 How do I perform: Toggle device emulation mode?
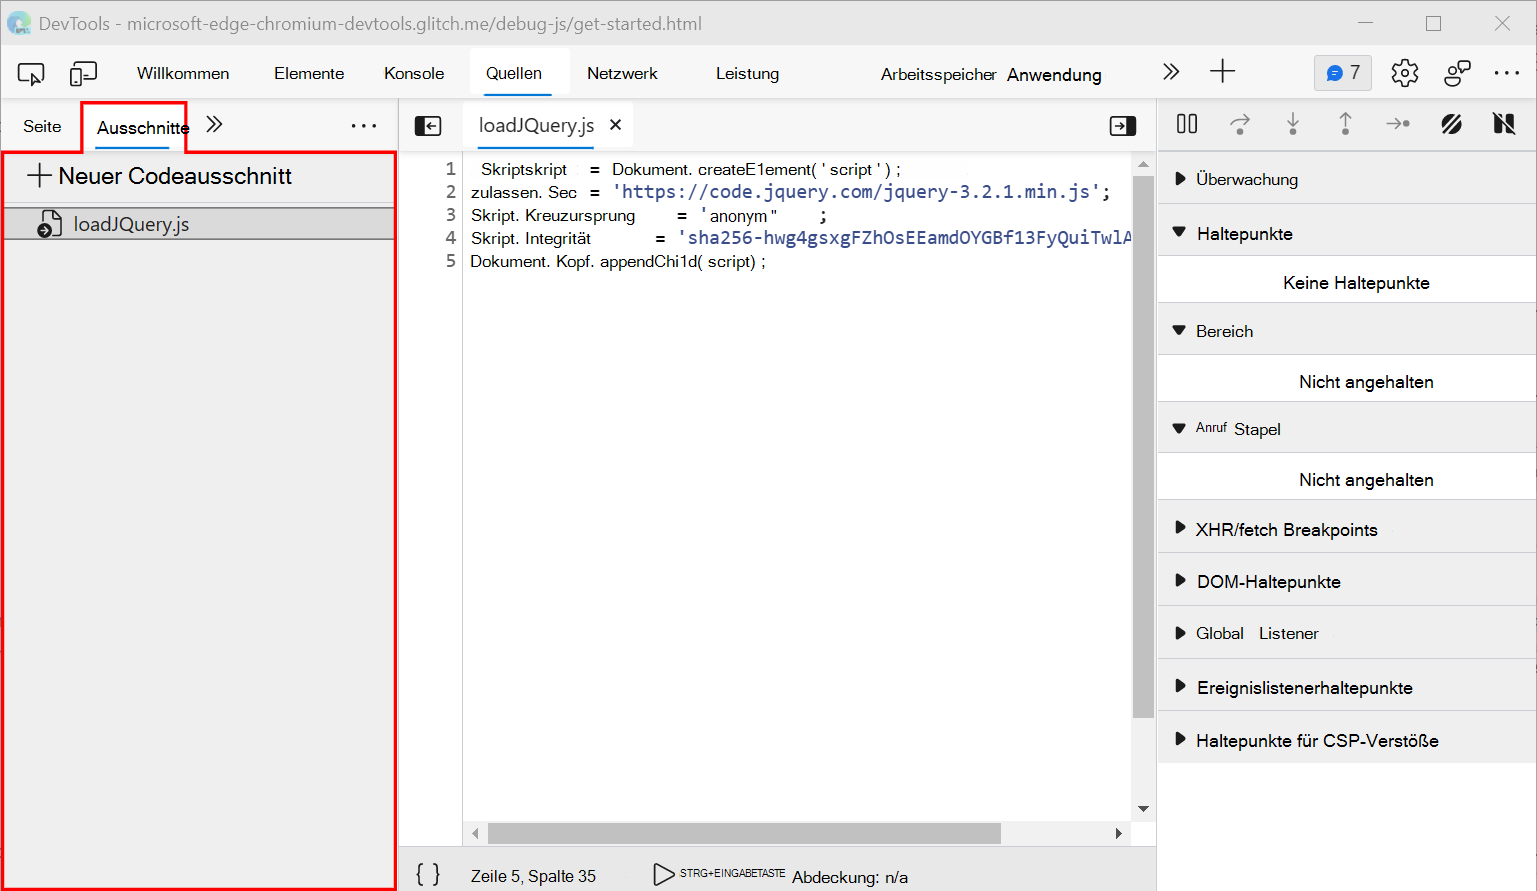(x=83, y=73)
